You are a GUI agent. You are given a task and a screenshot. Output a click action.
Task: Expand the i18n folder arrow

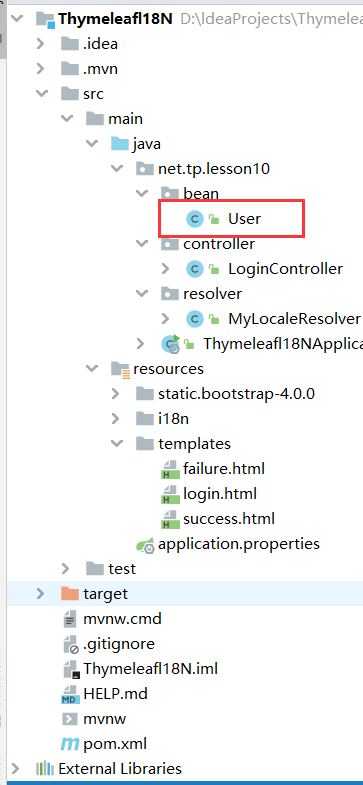coord(116,419)
